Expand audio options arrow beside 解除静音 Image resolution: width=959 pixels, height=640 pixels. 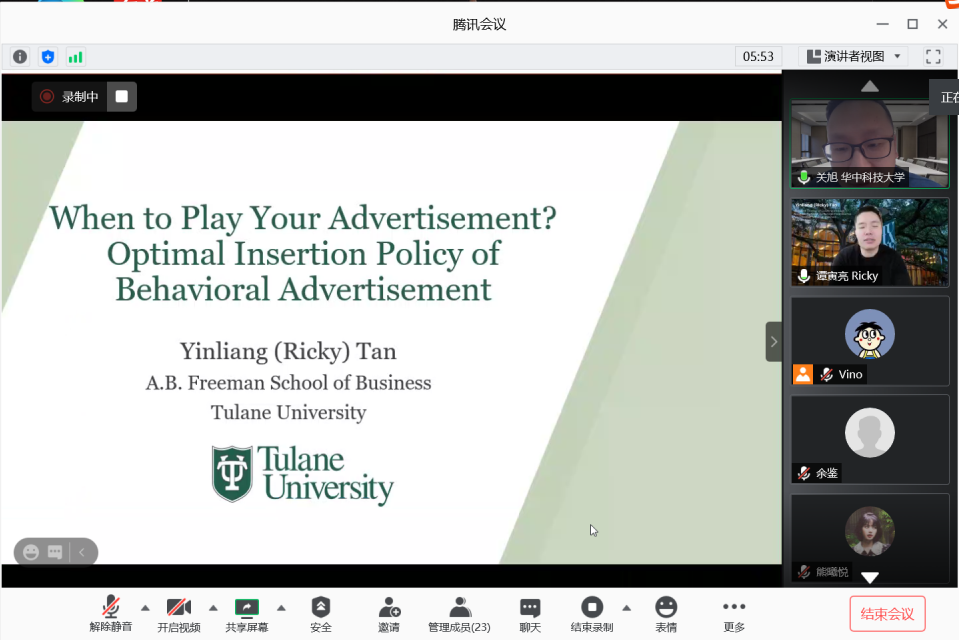point(145,607)
